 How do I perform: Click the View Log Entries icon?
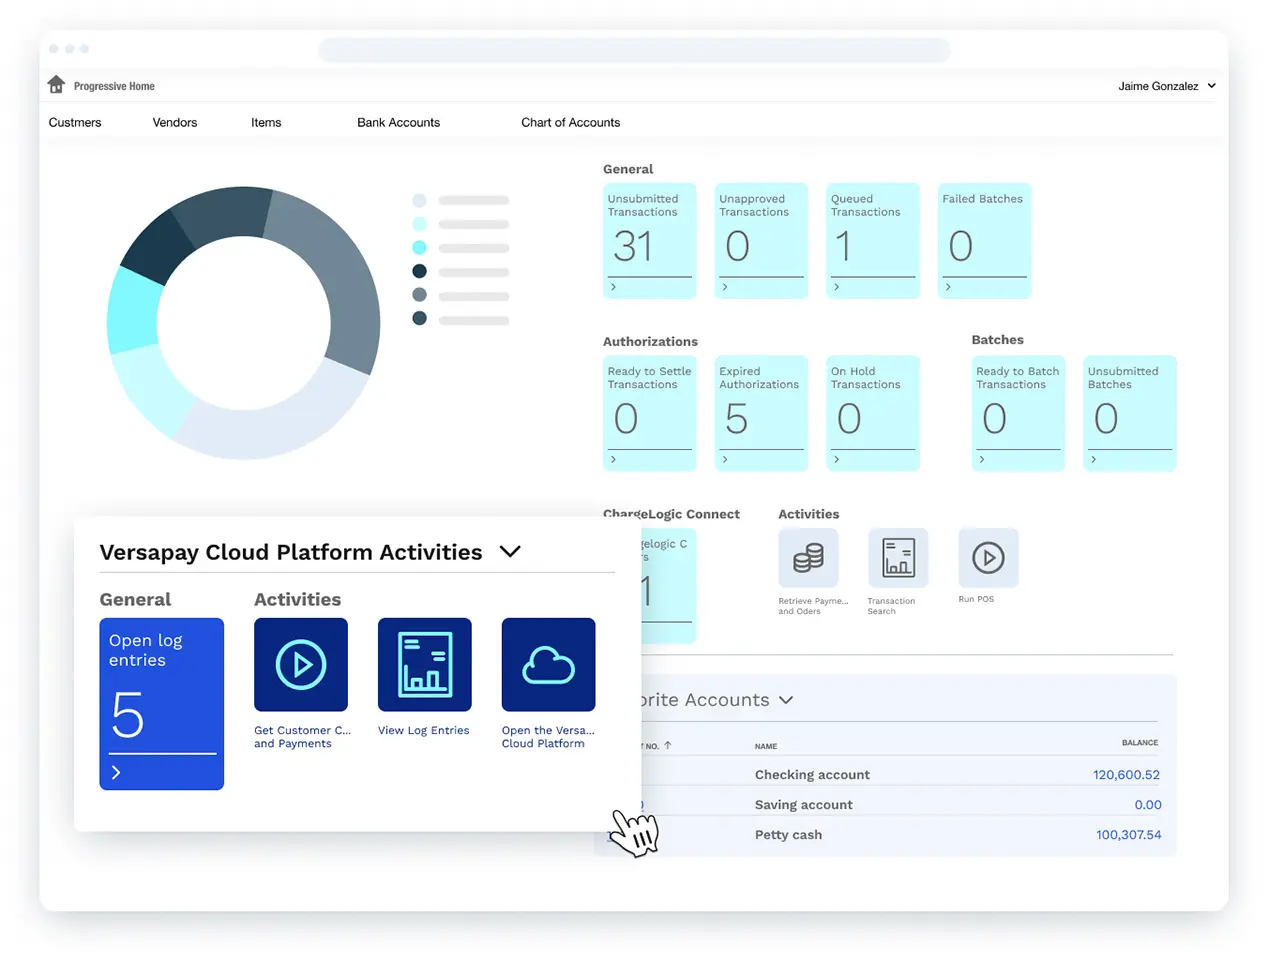click(x=424, y=663)
